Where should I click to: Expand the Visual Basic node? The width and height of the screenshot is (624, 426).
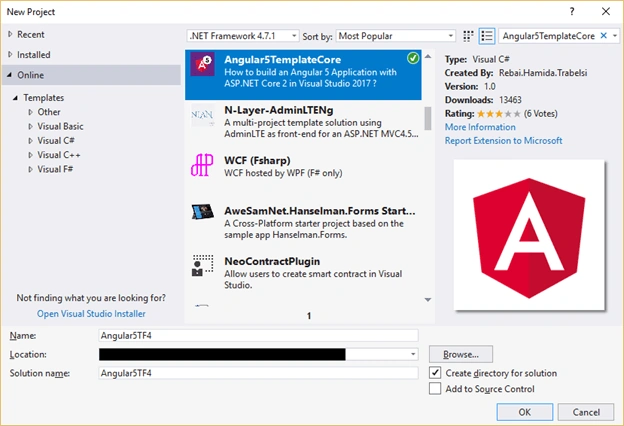coord(30,127)
